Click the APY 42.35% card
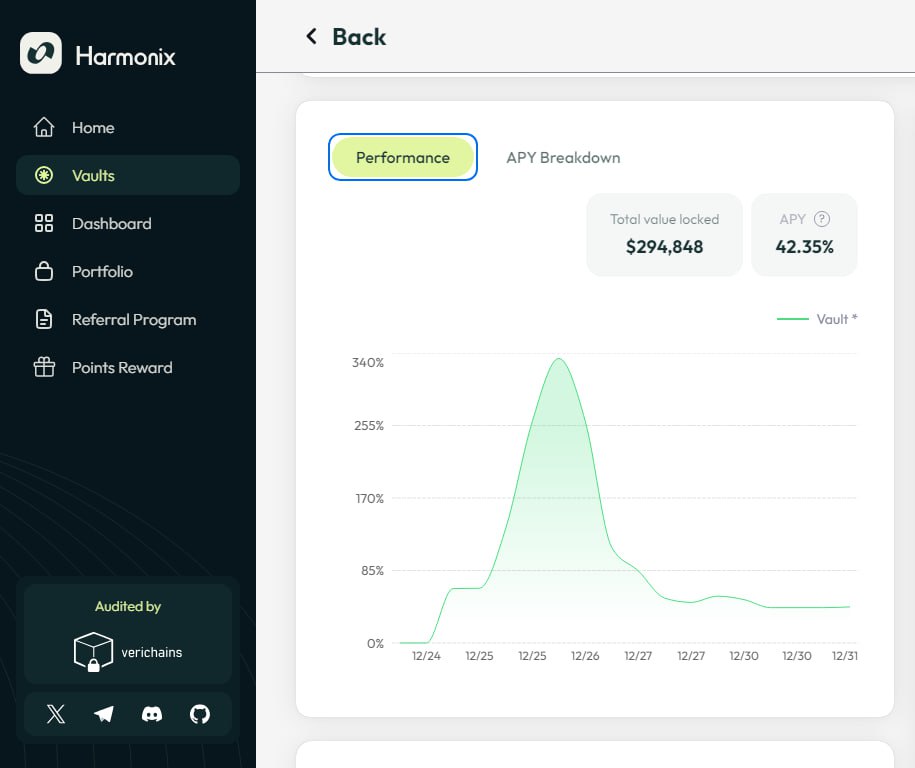 click(804, 235)
